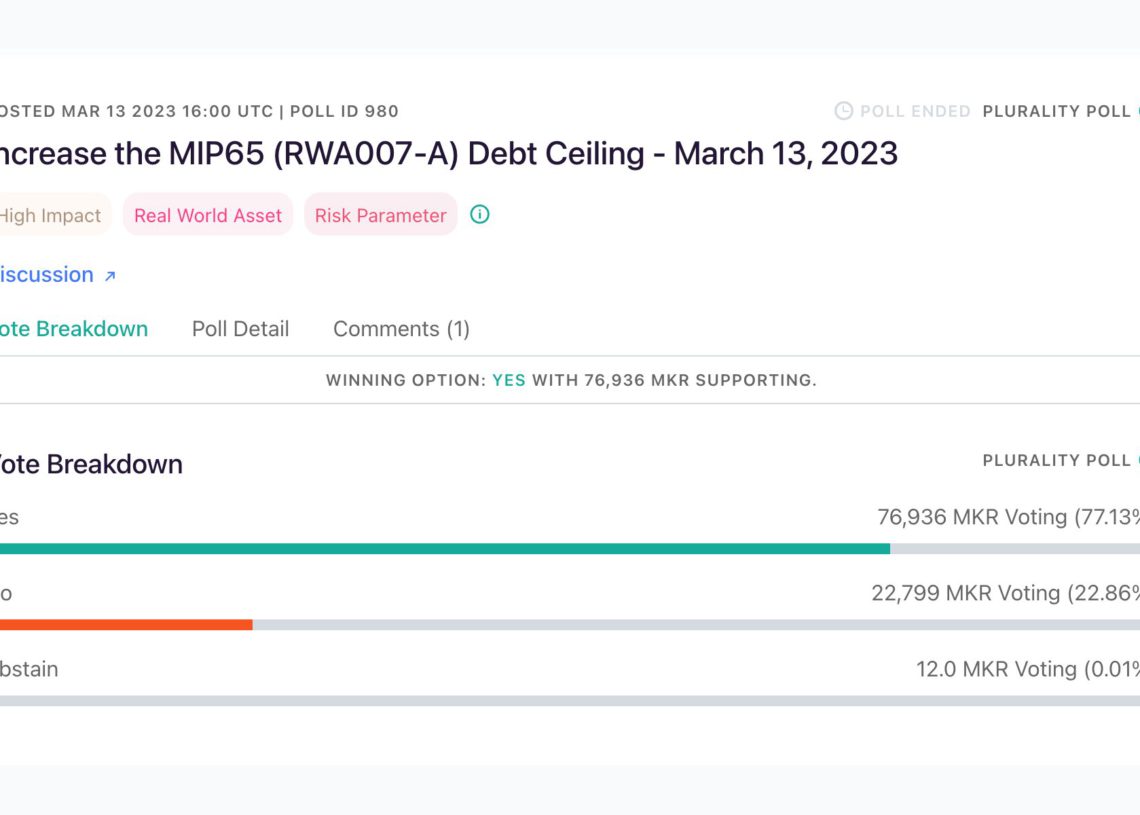Open the Poll Detail tab
The image size is (1140, 815).
[240, 329]
